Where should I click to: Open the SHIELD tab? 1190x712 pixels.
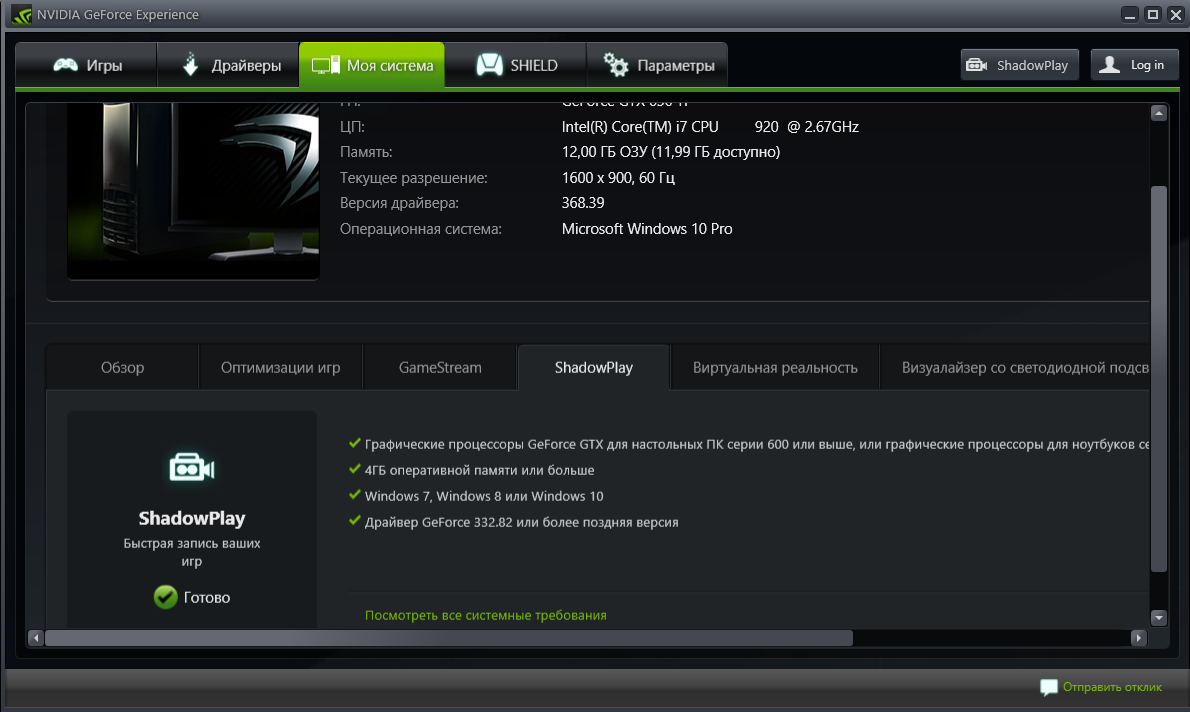click(516, 65)
